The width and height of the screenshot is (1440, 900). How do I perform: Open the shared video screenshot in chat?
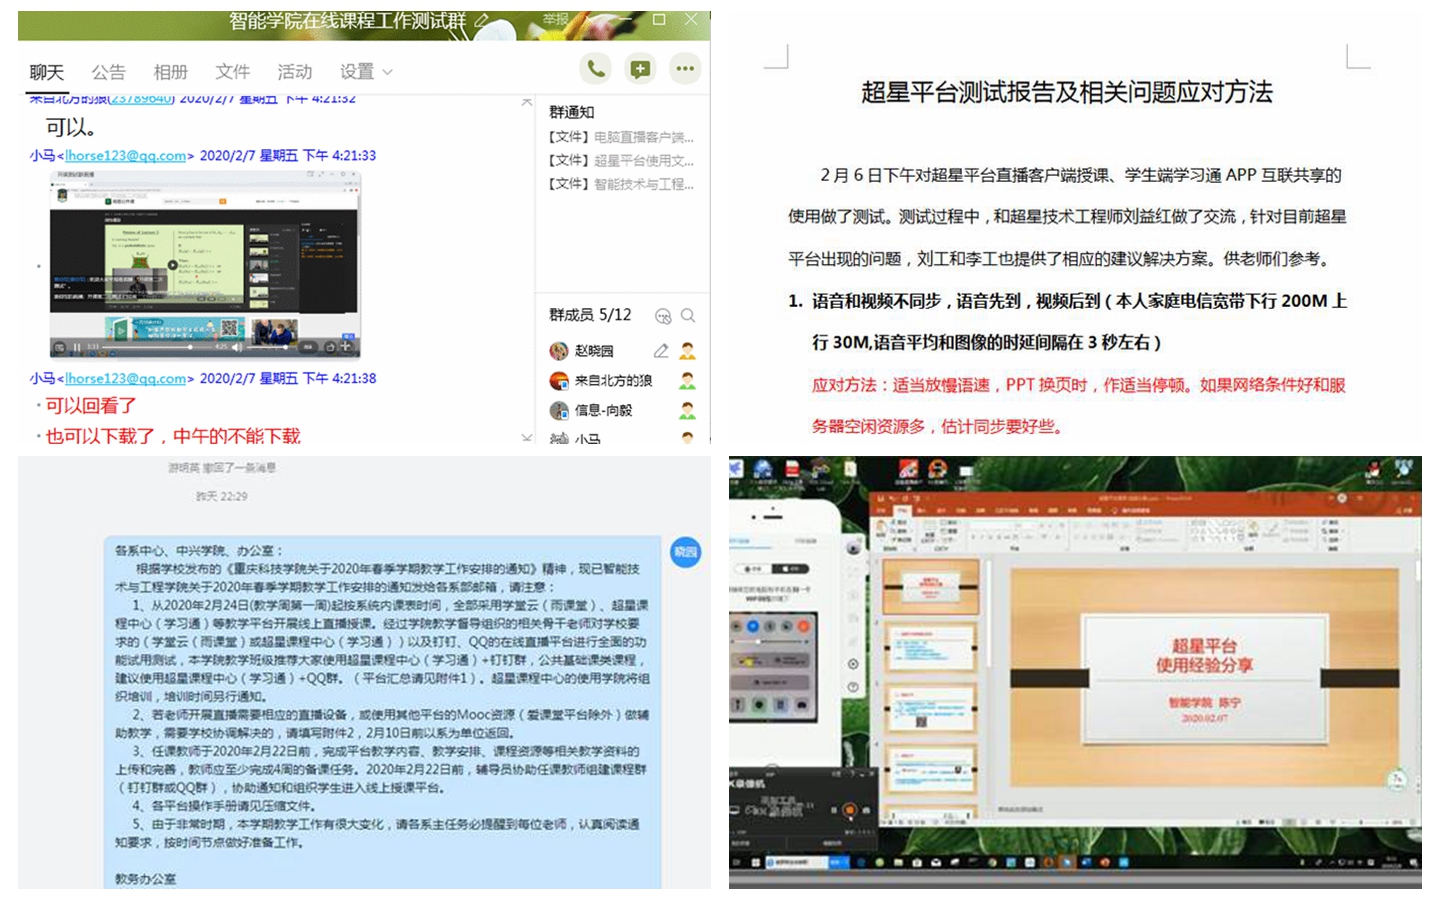pos(205,264)
